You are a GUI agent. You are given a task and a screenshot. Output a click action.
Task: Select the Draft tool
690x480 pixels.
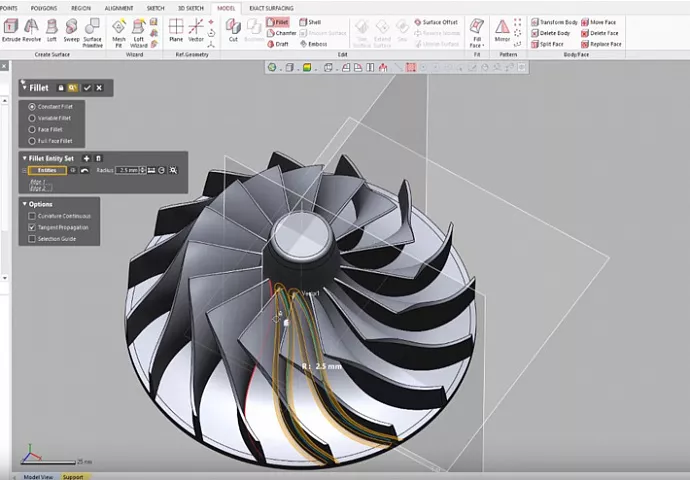point(278,44)
